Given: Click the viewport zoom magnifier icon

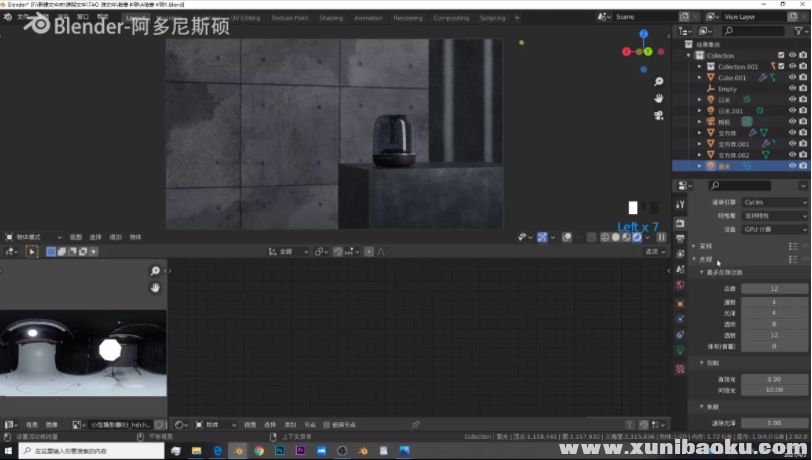Looking at the screenshot, I should click(659, 81).
